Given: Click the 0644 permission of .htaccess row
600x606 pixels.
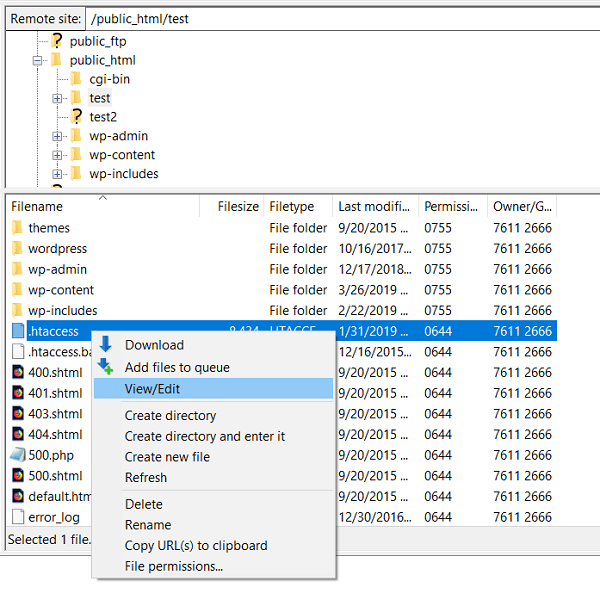Looking at the screenshot, I should point(438,331).
